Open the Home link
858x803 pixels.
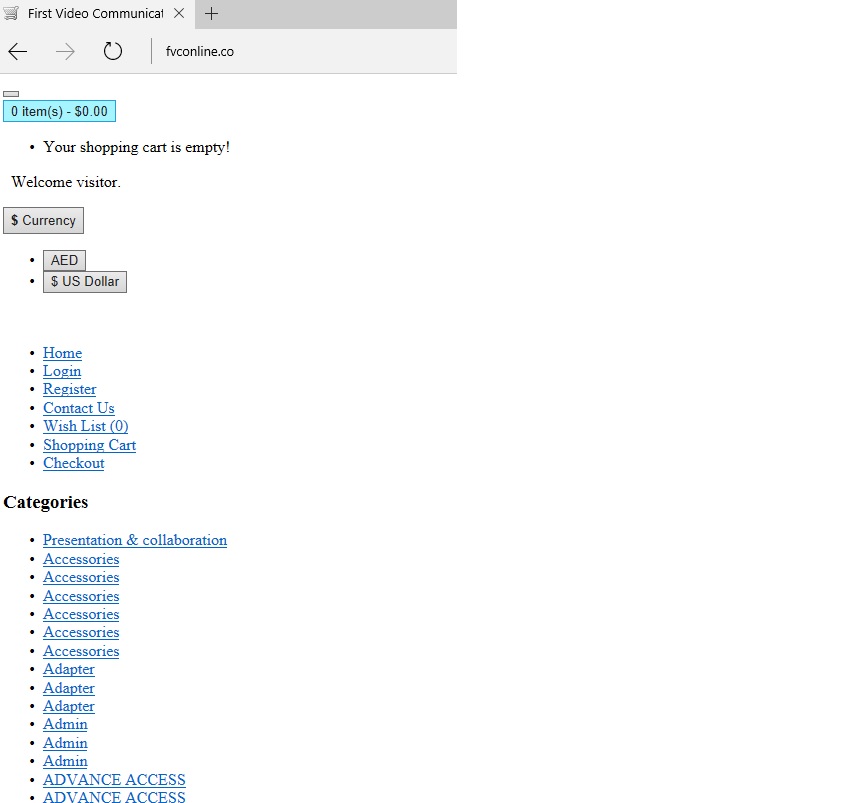pyautogui.click(x=62, y=353)
